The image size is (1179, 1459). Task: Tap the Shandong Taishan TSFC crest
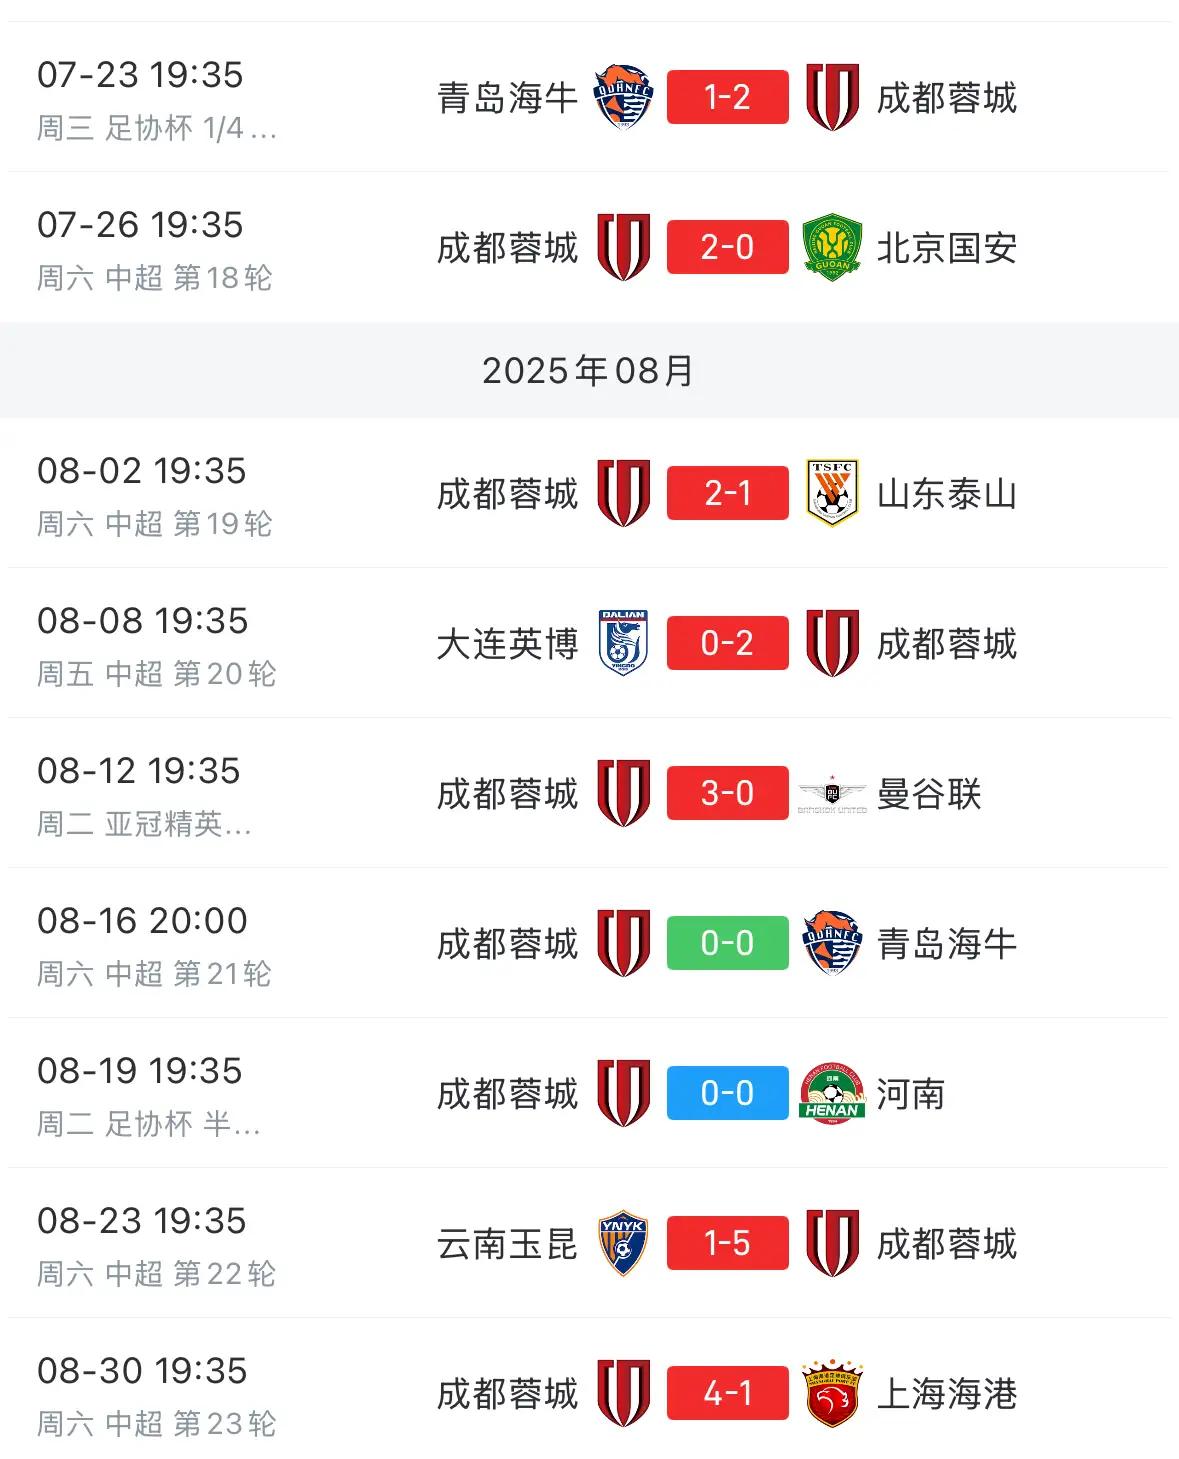[x=832, y=493]
